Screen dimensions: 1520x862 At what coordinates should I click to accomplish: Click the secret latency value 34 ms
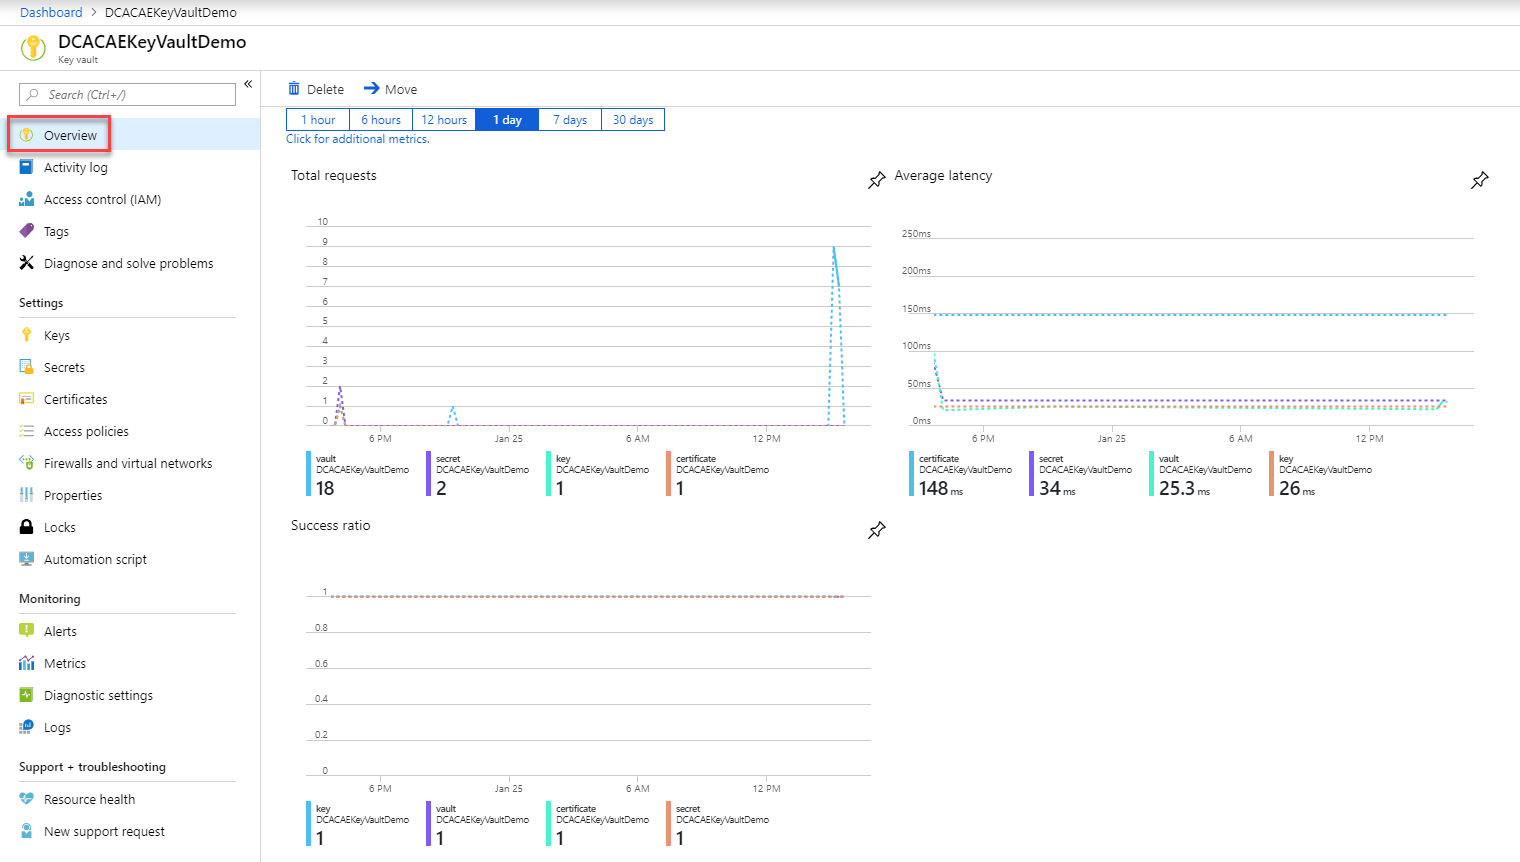click(x=1057, y=488)
